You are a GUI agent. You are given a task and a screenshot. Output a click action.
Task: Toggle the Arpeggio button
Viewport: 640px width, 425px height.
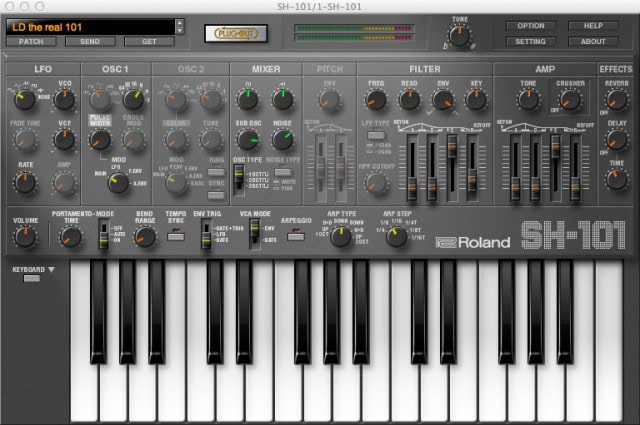(296, 236)
